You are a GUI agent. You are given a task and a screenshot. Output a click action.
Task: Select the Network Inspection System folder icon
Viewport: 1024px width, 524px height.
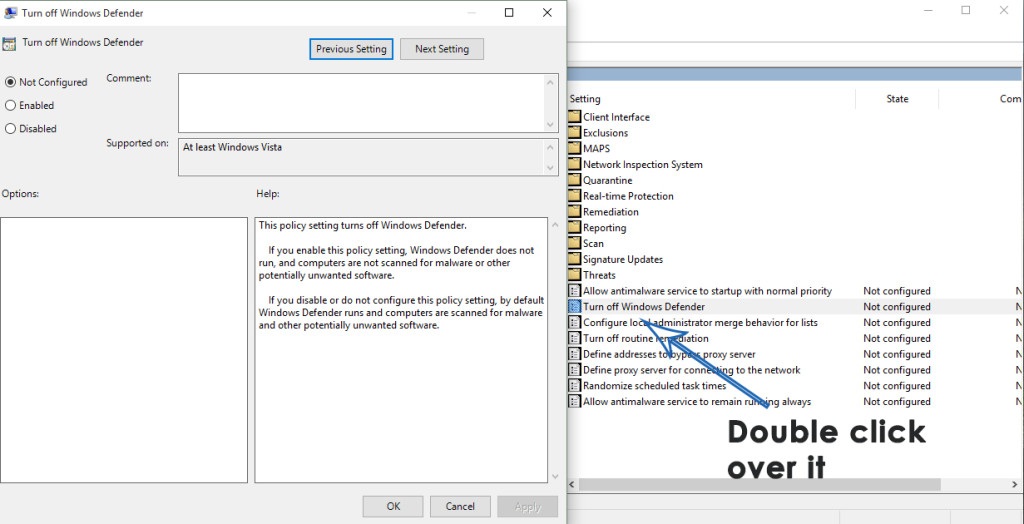click(574, 164)
